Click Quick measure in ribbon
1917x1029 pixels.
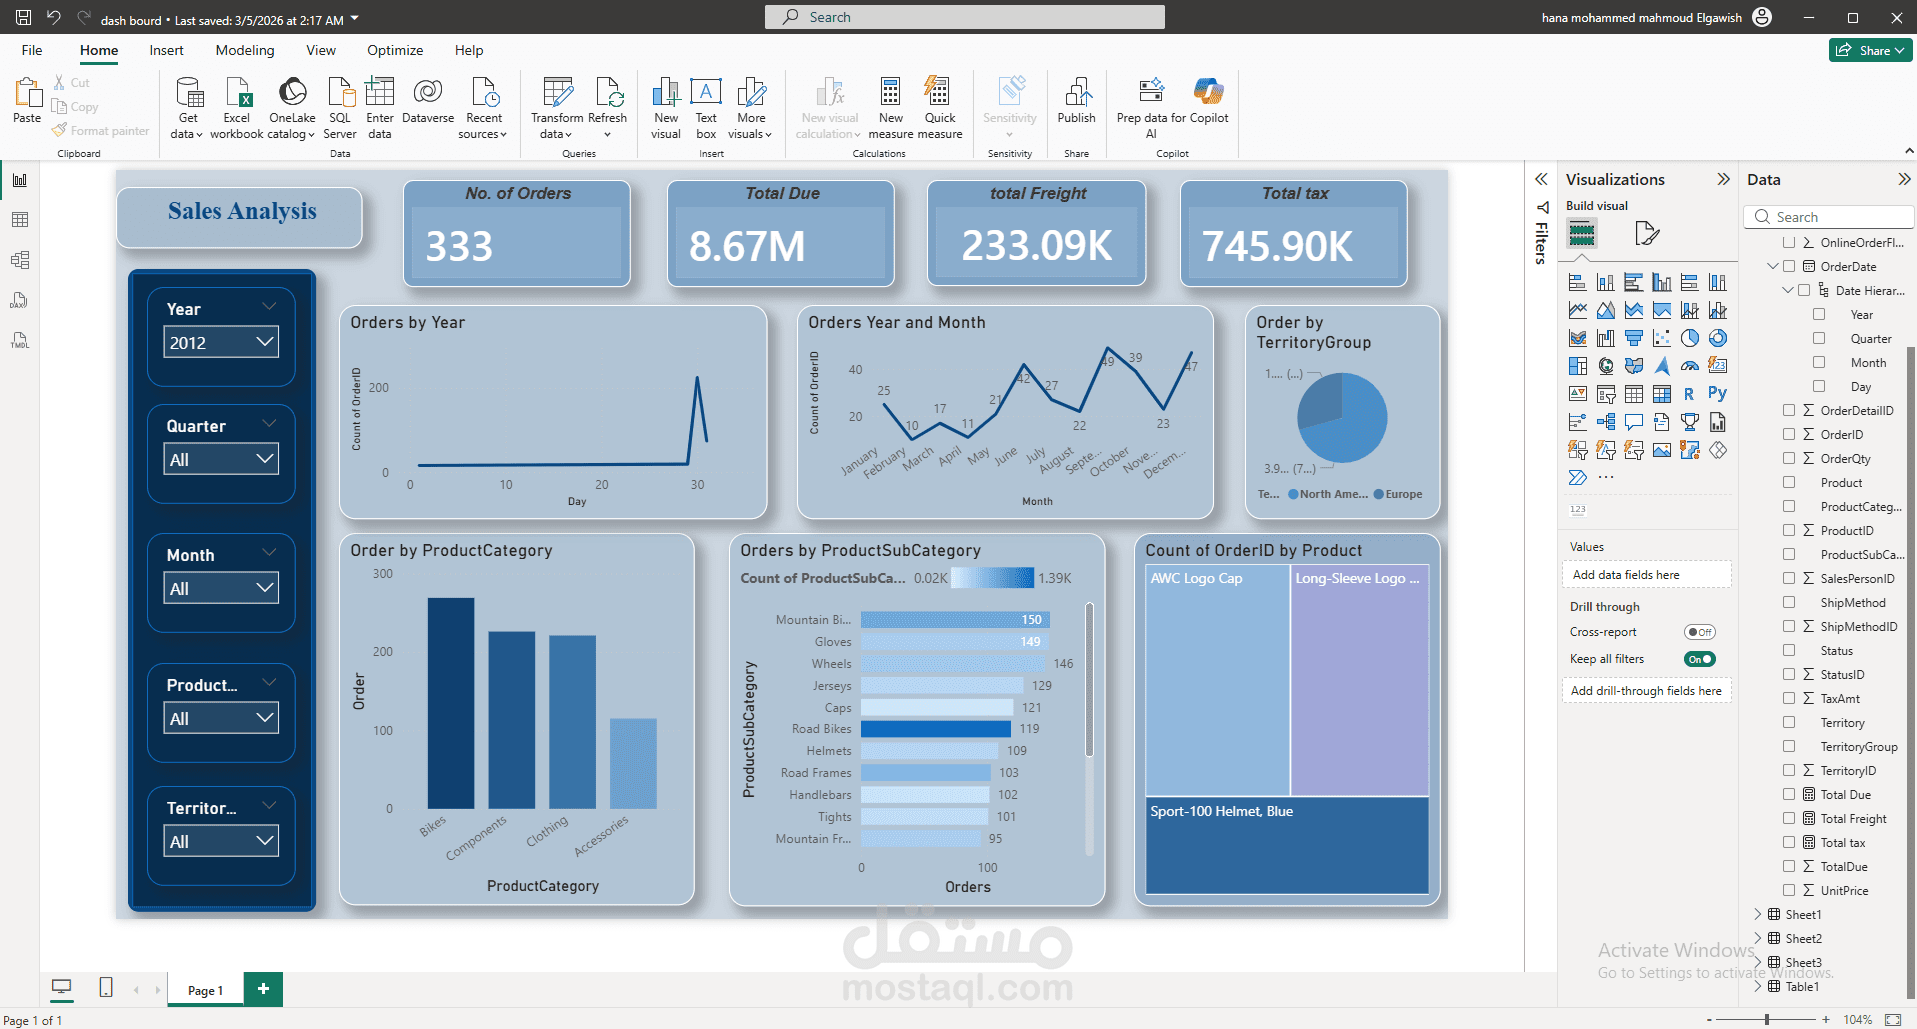click(x=939, y=108)
